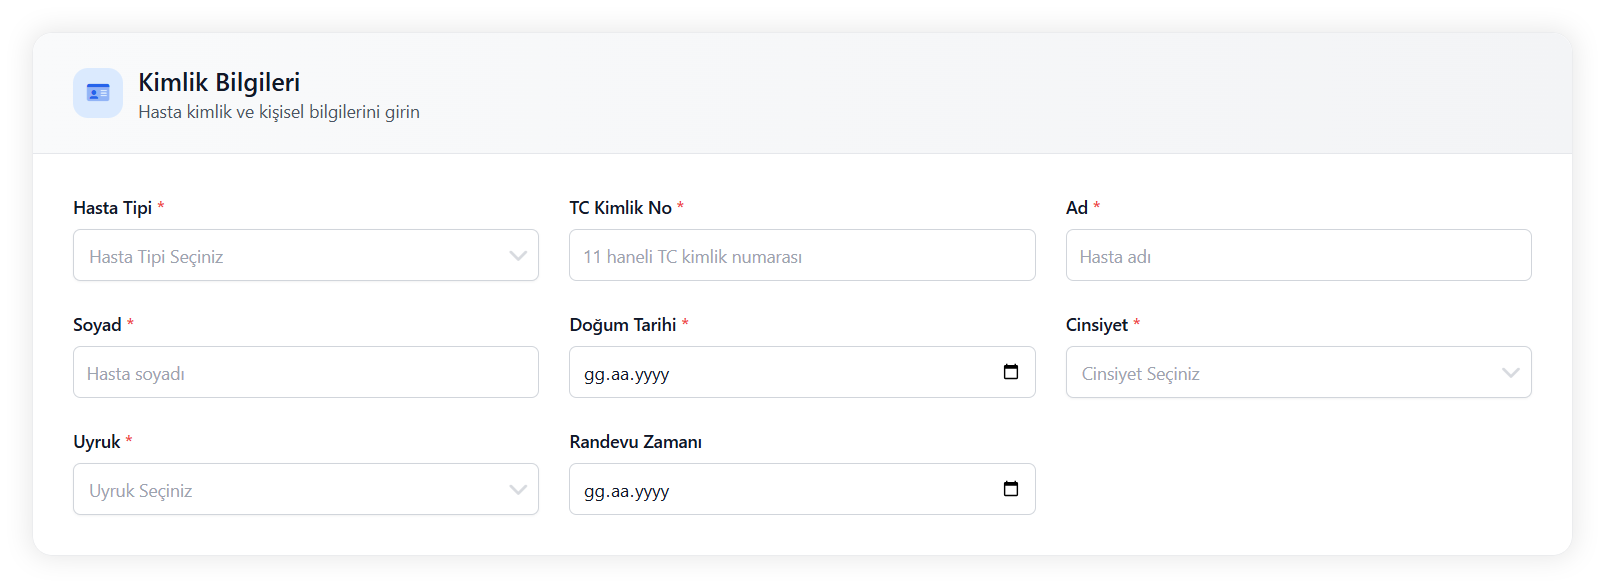Focus the Hasta adı input field
Screen dimensions: 1605x588
(x=1298, y=256)
